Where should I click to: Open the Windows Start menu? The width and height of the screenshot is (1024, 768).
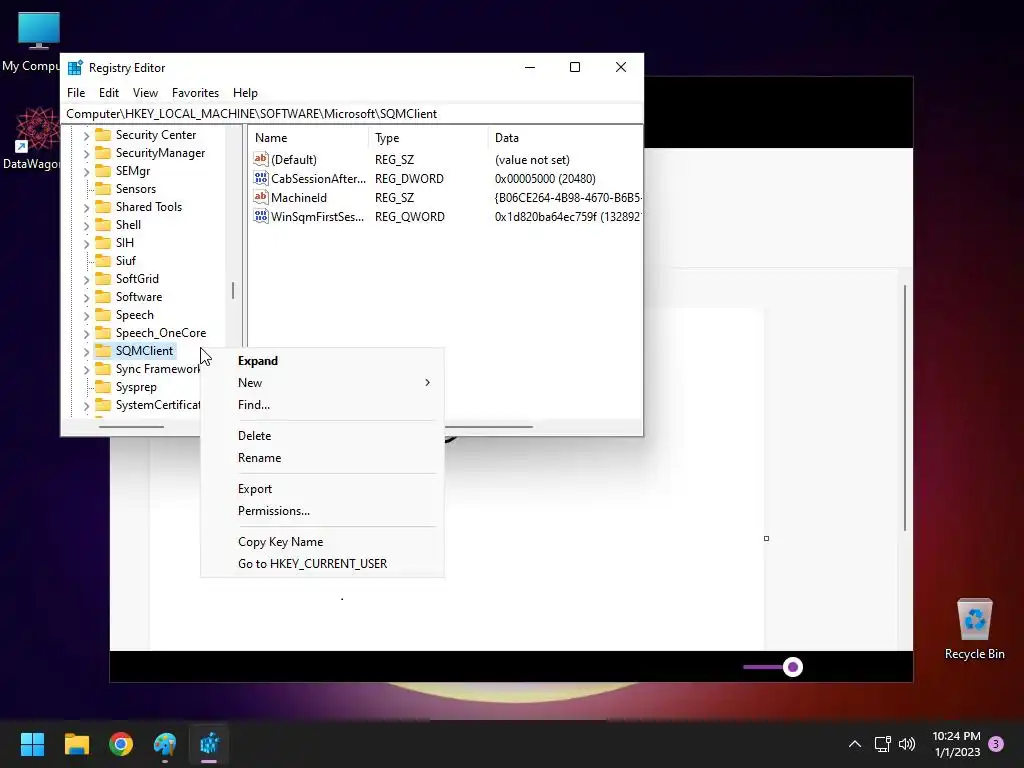[32, 744]
